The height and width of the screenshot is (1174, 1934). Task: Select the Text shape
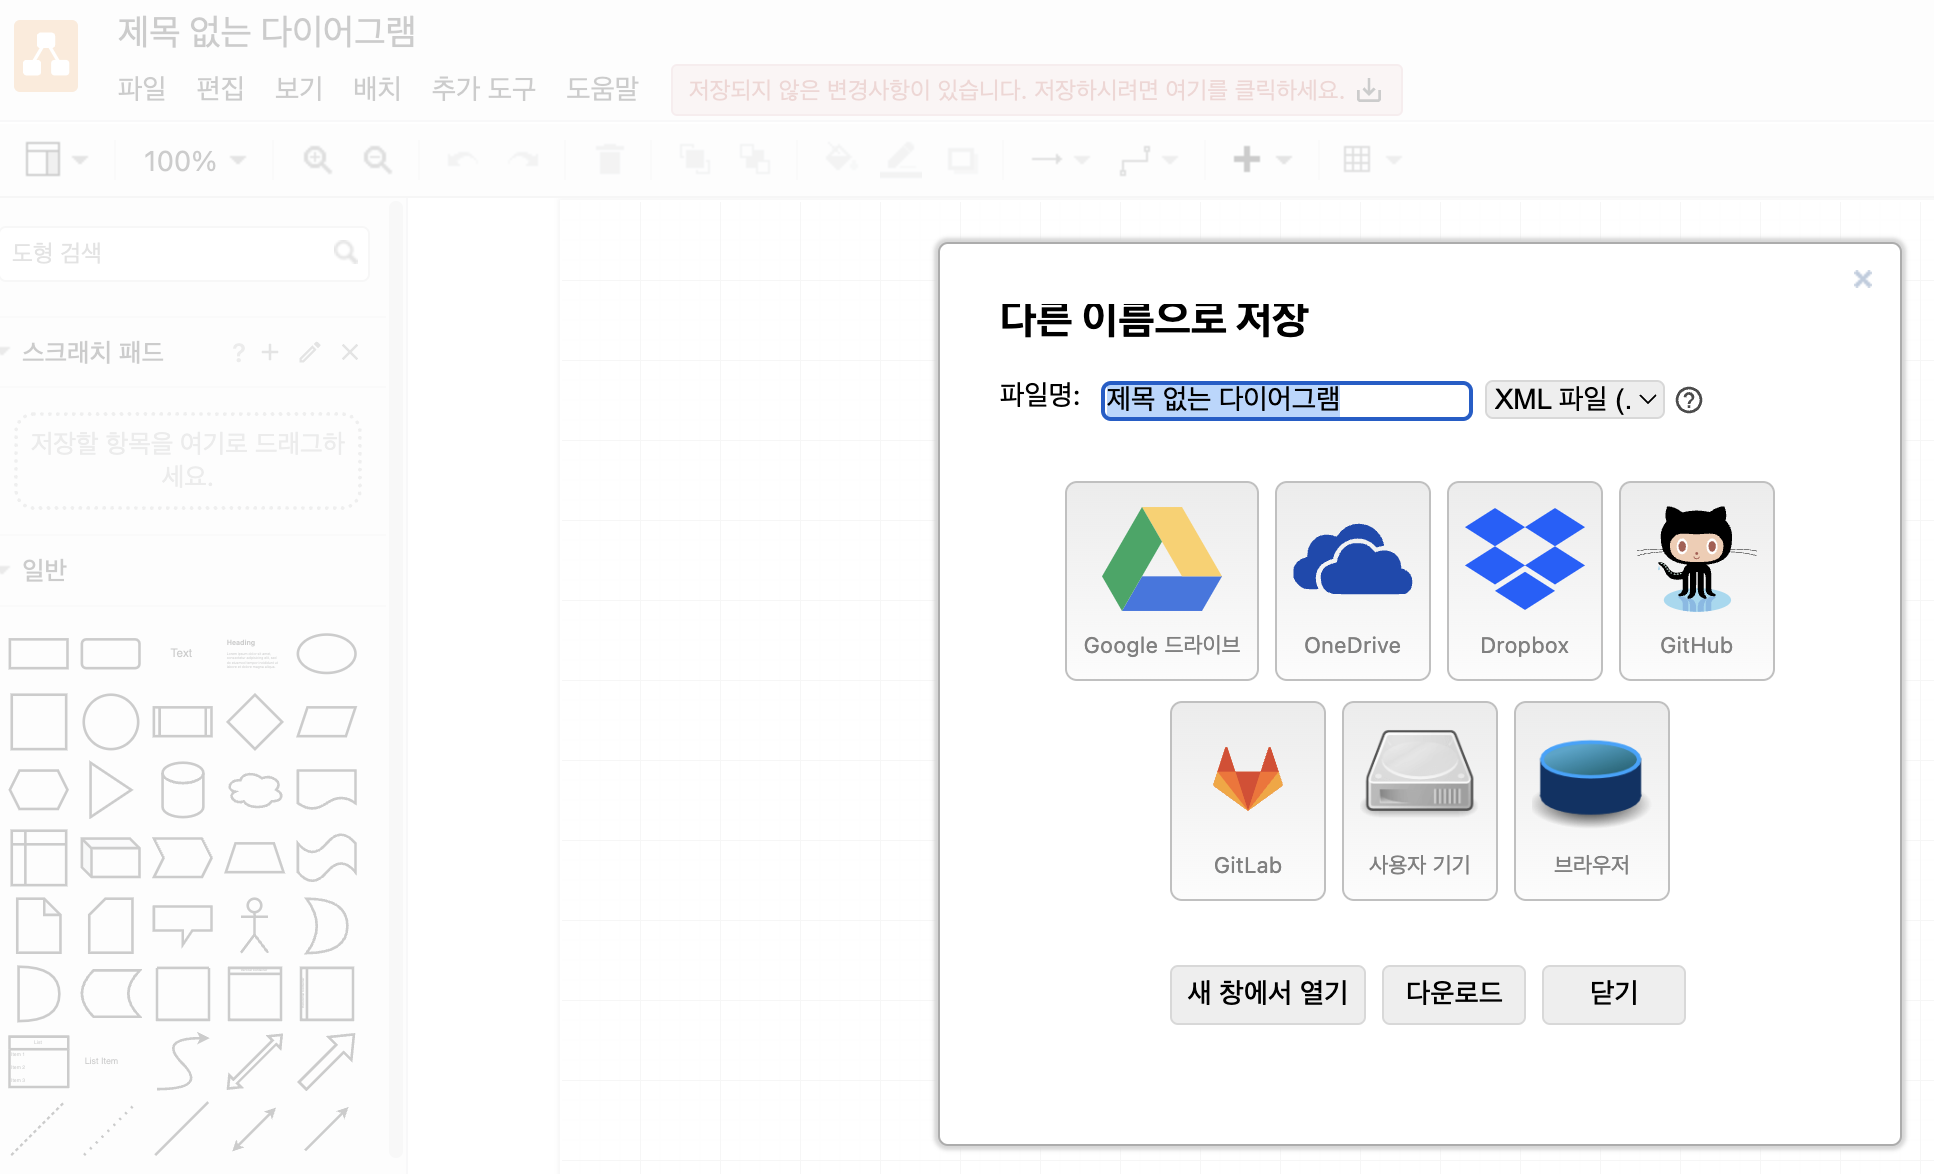click(x=181, y=653)
